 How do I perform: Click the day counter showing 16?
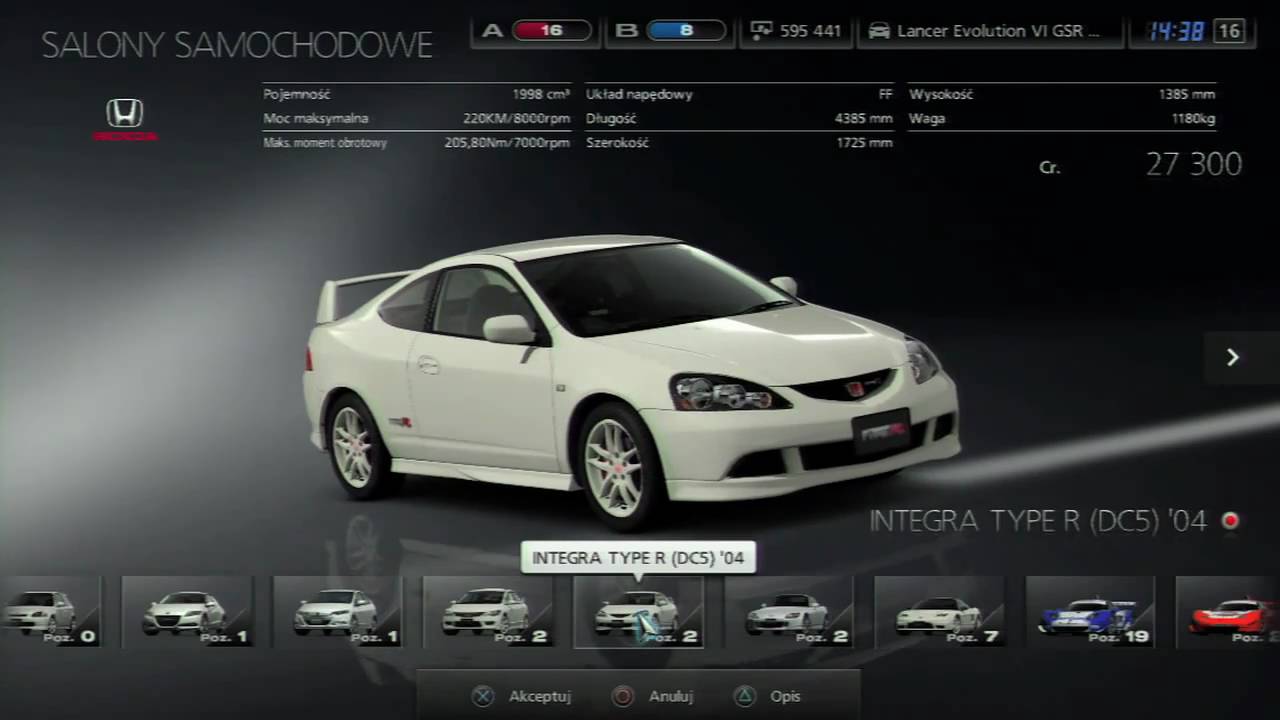pos(1229,31)
